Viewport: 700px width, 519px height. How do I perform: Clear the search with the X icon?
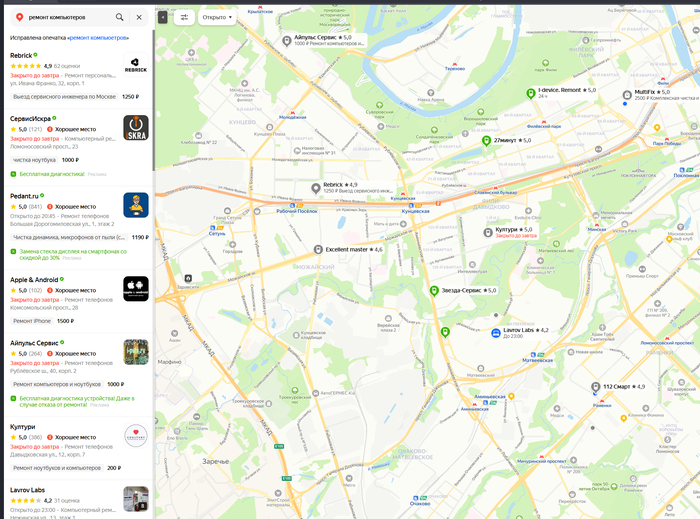click(x=139, y=17)
